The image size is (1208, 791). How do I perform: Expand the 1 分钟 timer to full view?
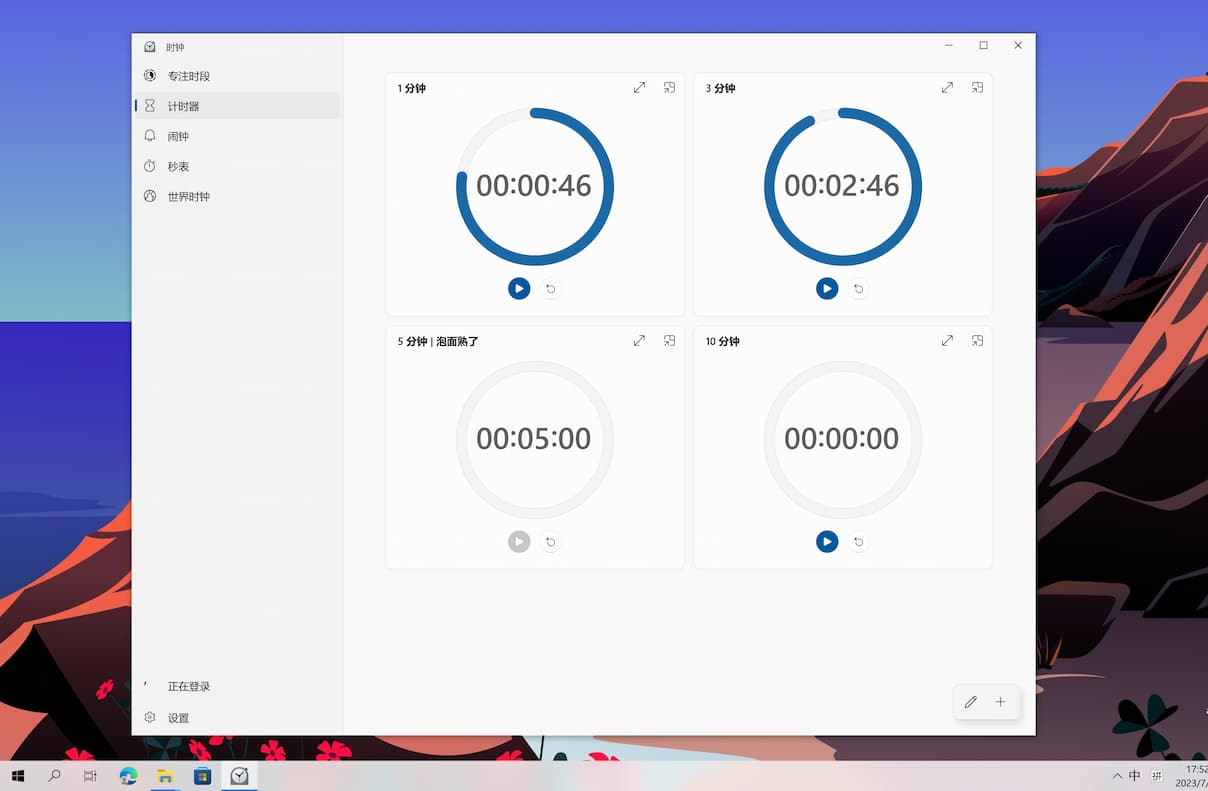tap(639, 88)
